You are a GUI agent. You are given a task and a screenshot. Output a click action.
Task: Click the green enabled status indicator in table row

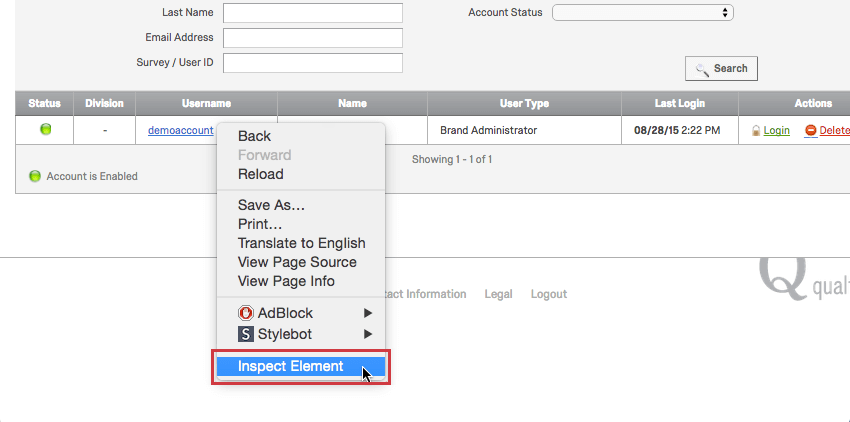pos(46,129)
